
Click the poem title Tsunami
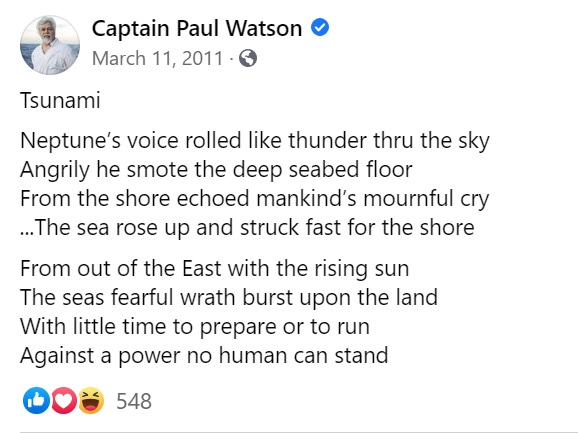(60, 100)
